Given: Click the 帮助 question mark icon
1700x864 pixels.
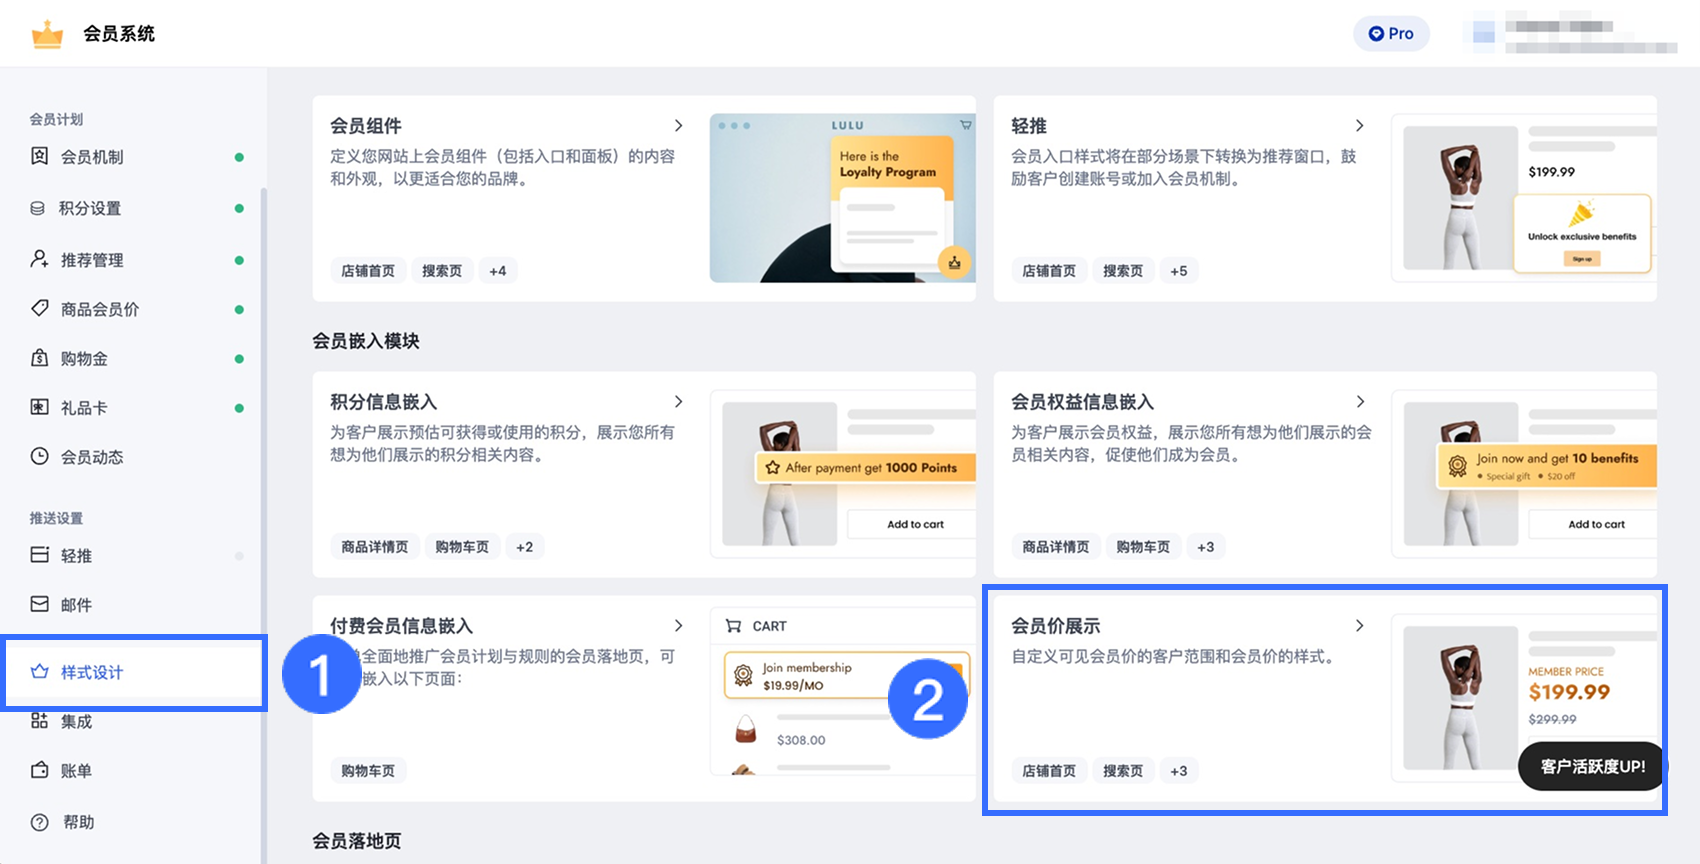Looking at the screenshot, I should coord(40,822).
